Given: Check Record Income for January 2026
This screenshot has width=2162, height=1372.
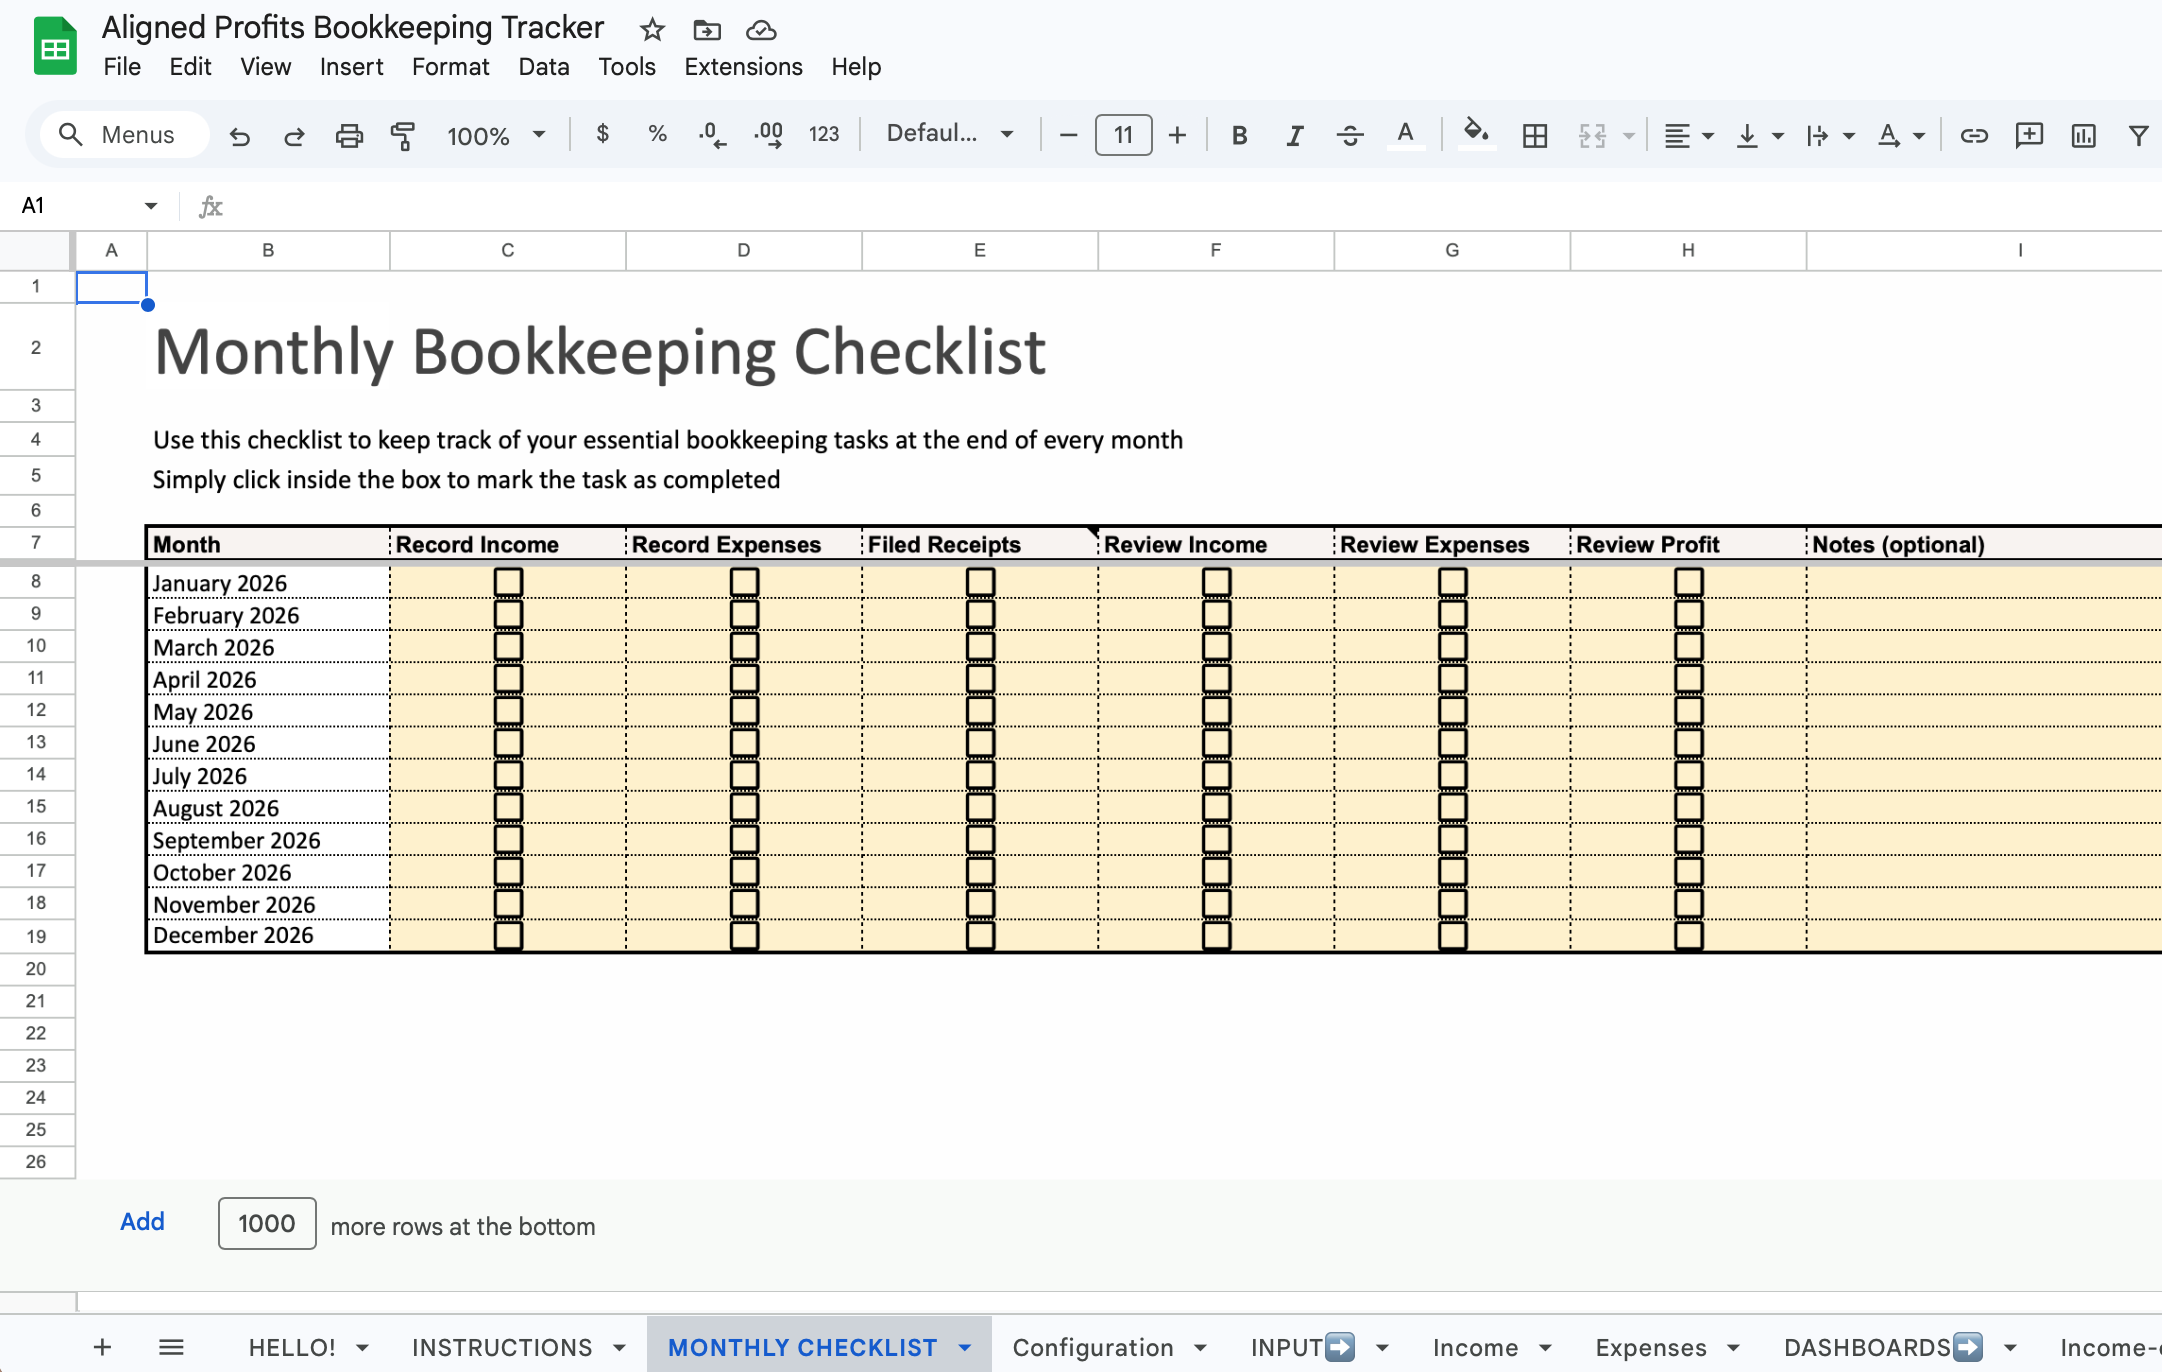Looking at the screenshot, I should coord(508,582).
